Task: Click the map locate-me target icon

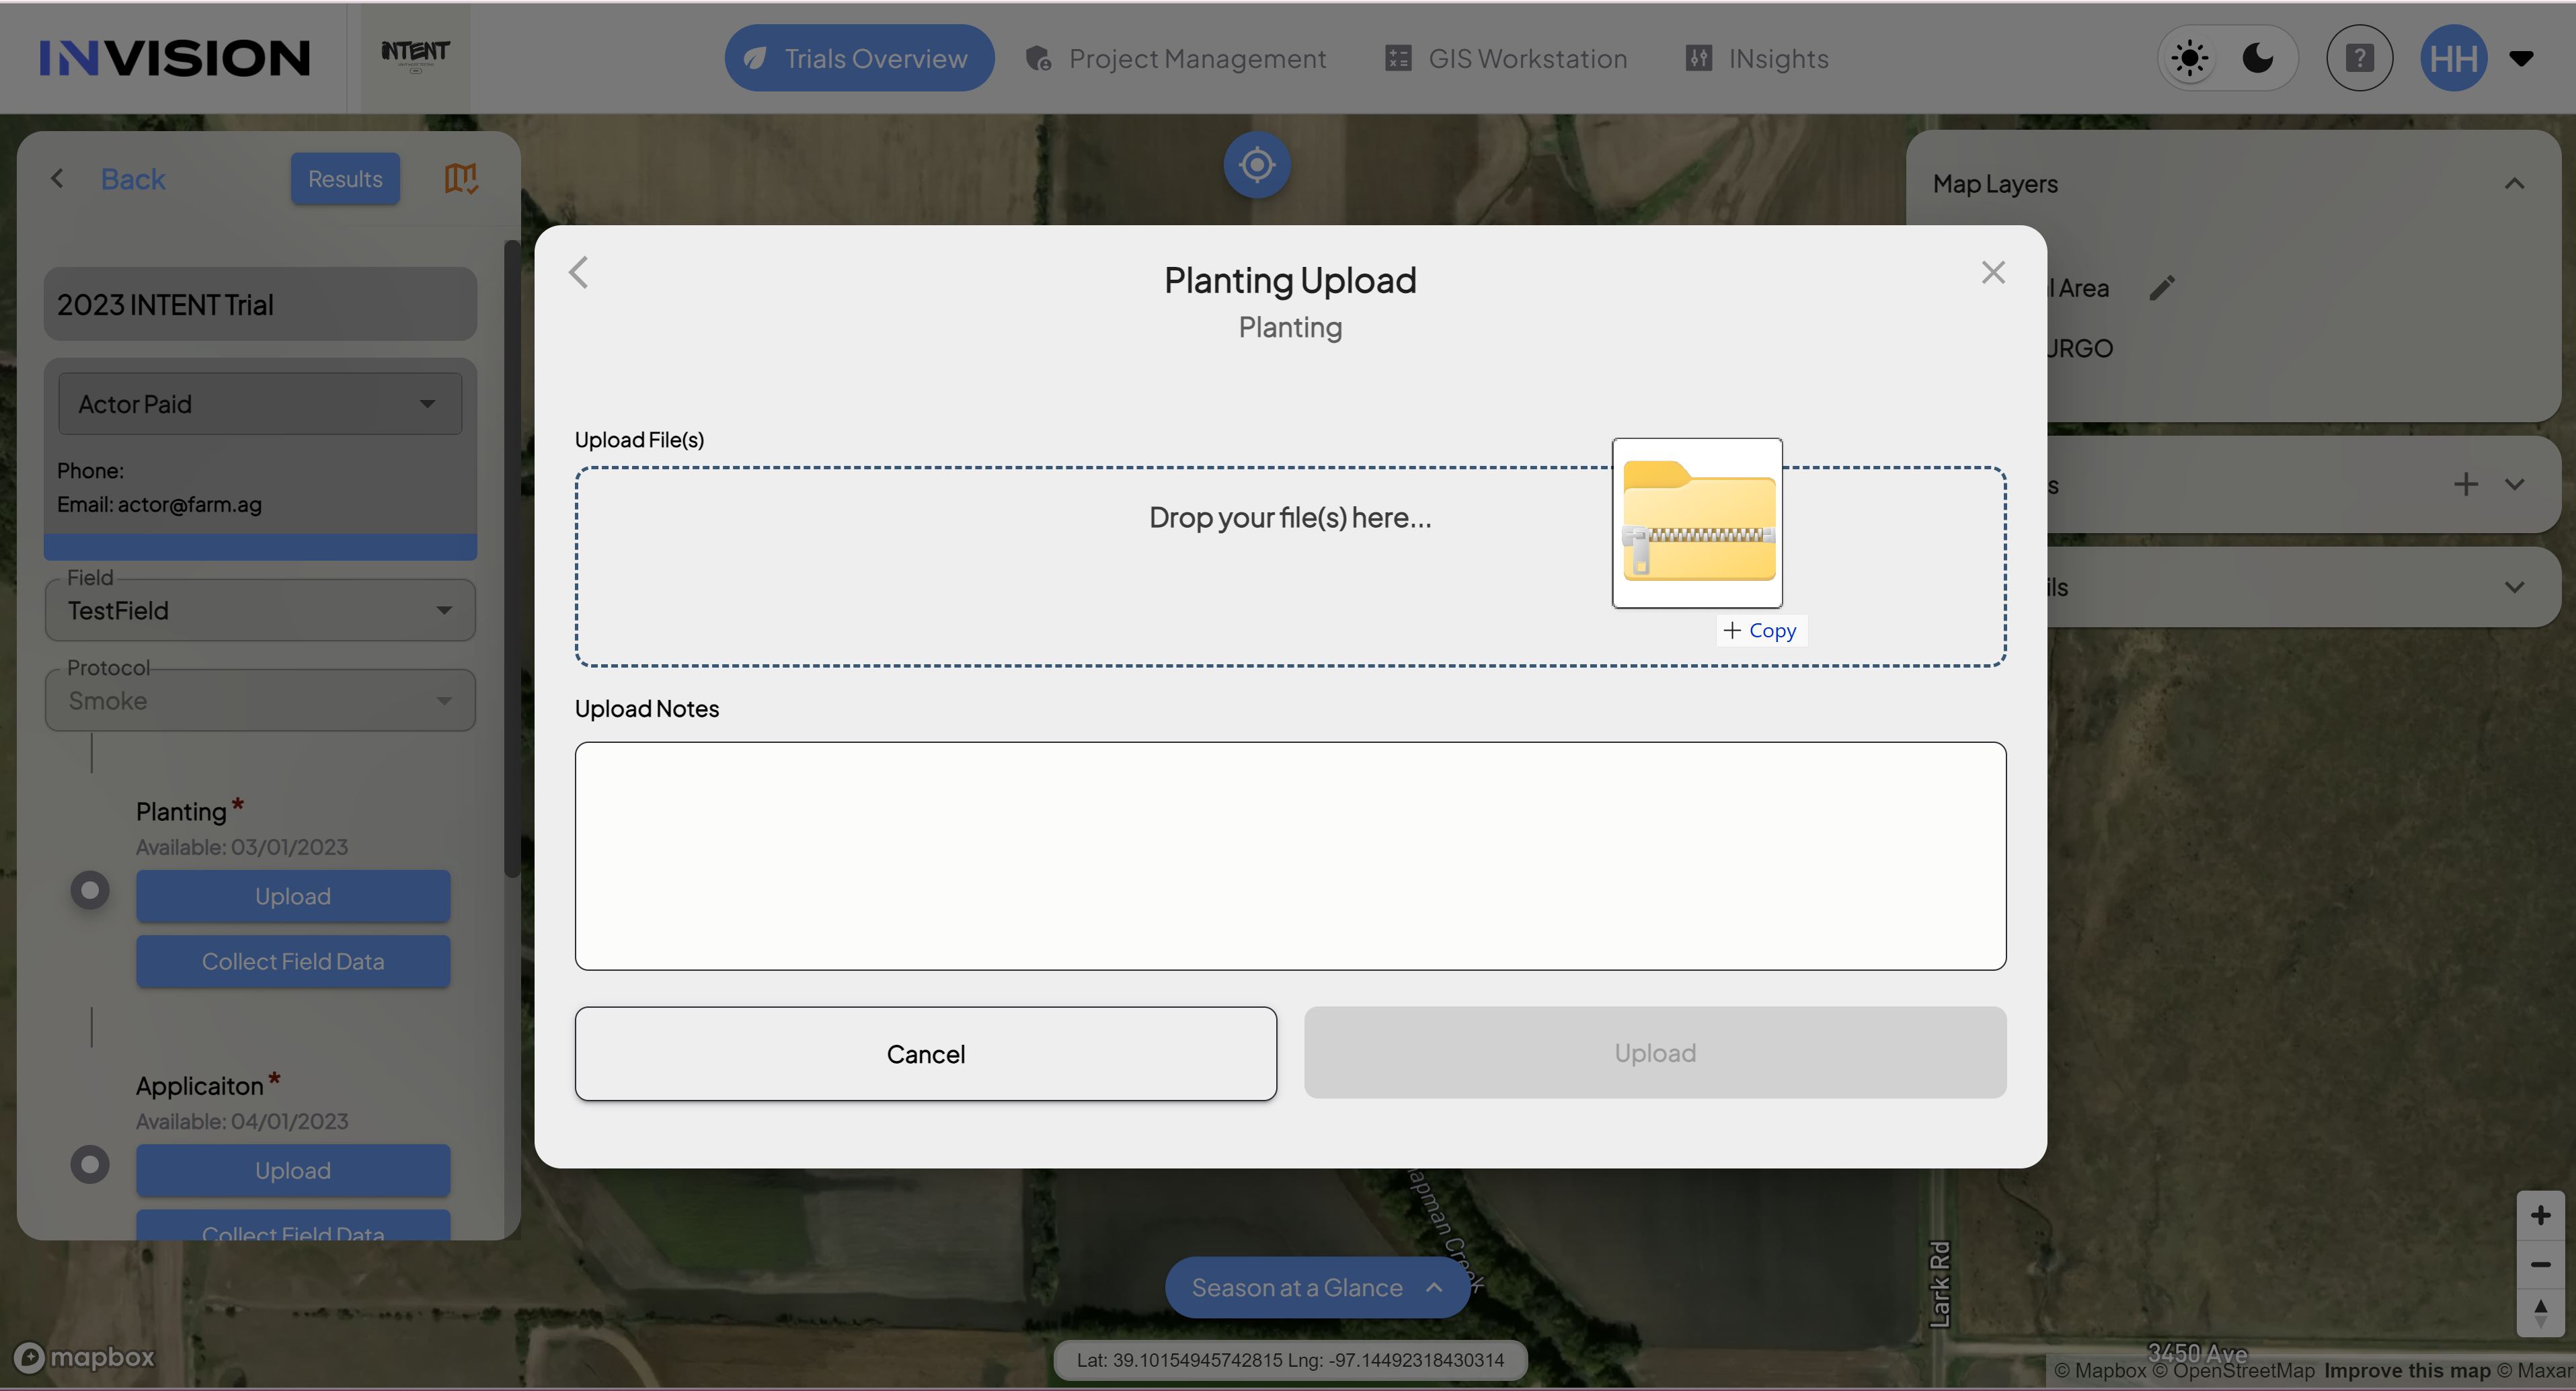Action: pyautogui.click(x=1256, y=164)
